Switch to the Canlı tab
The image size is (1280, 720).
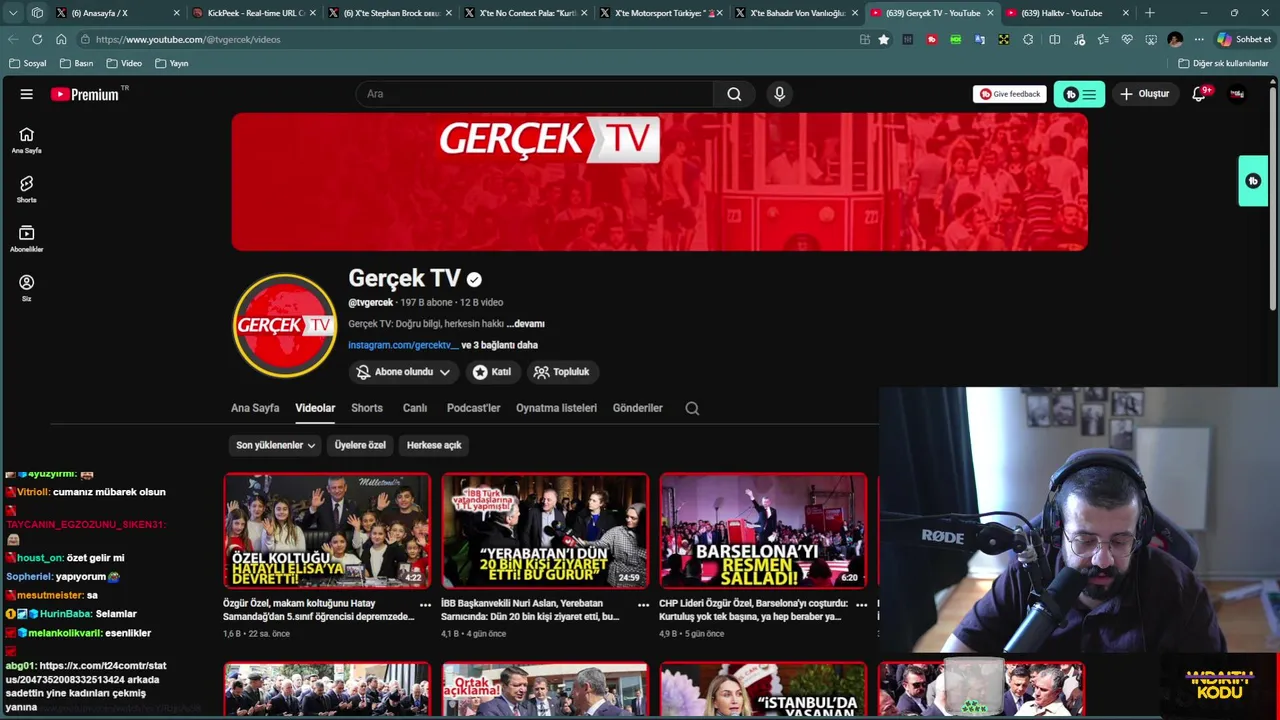coord(415,408)
